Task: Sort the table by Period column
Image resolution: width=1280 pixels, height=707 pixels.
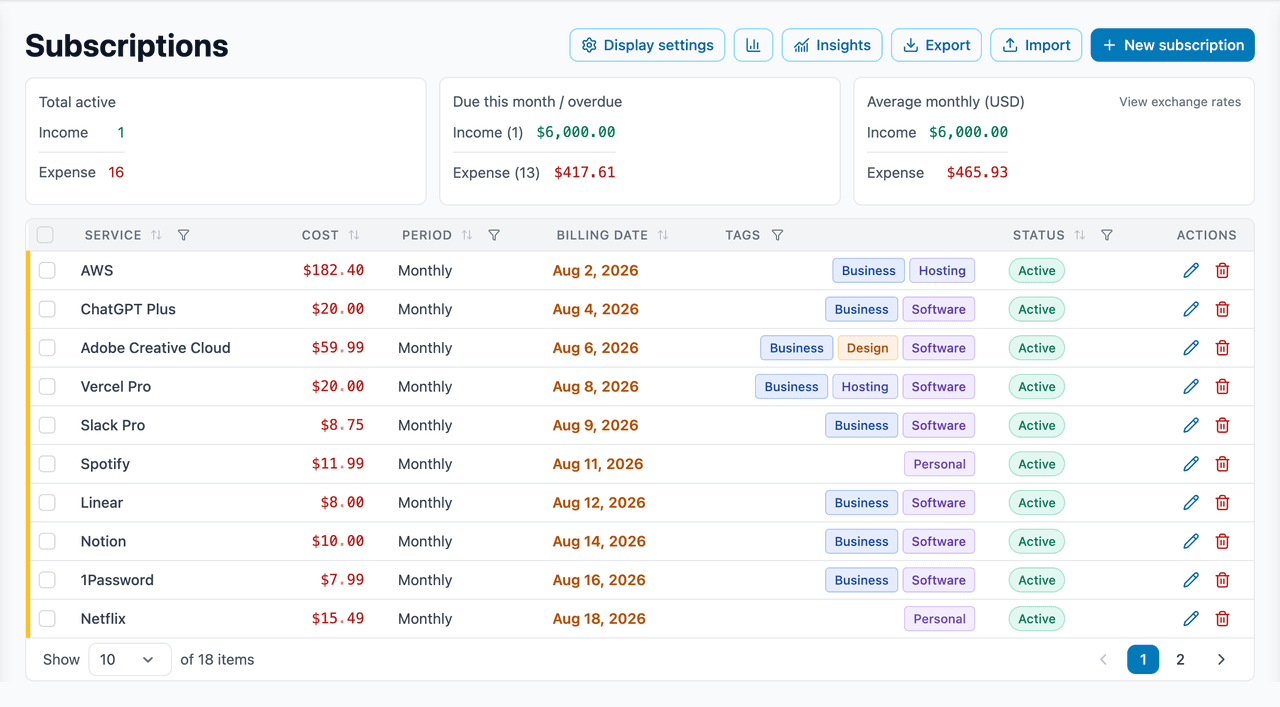Action: [x=467, y=235]
